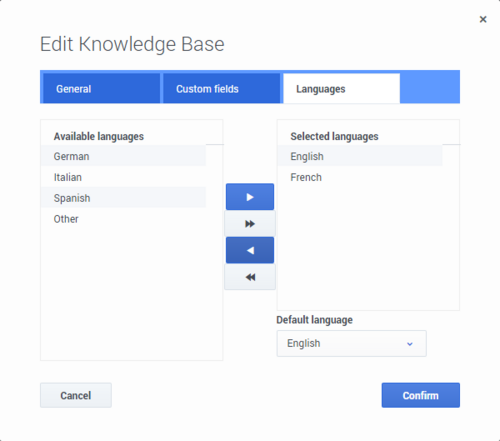The image size is (500, 441).
Task: Click the single right arrow move button
Action: (x=250, y=197)
